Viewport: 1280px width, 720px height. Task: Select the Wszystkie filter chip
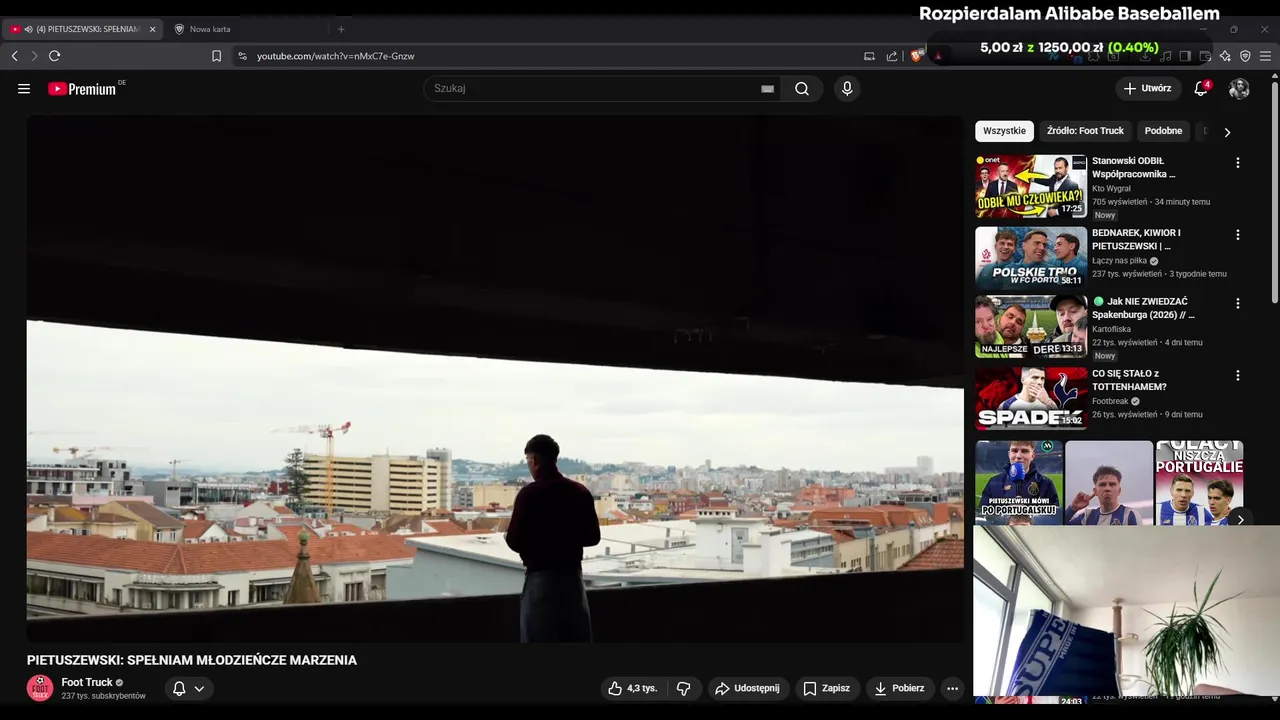[x=1004, y=131]
